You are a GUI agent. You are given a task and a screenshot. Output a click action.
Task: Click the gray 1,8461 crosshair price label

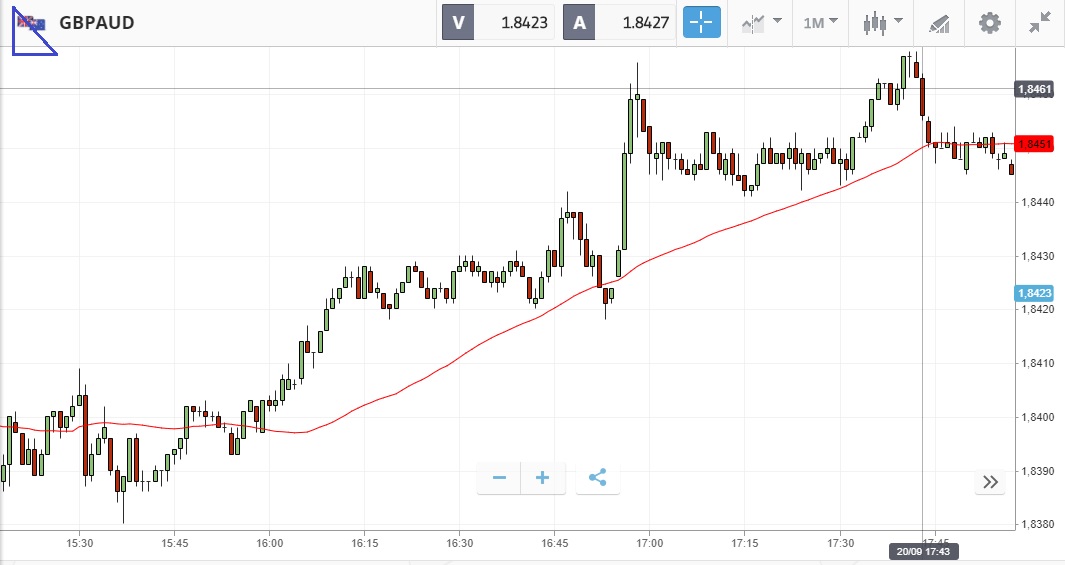click(x=1034, y=89)
